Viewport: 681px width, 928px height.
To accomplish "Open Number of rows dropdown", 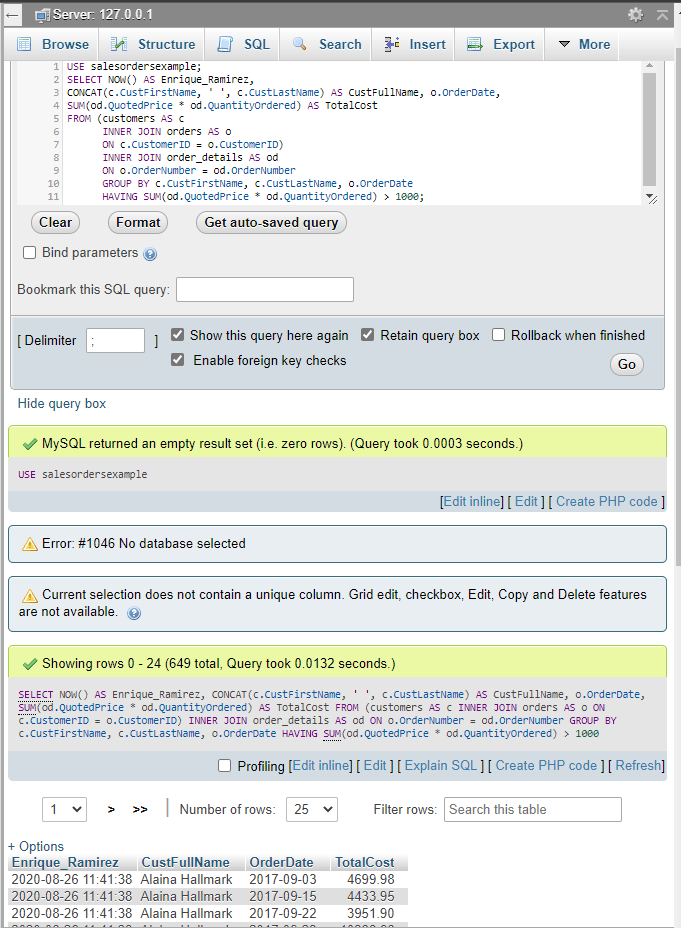I will (x=312, y=810).
